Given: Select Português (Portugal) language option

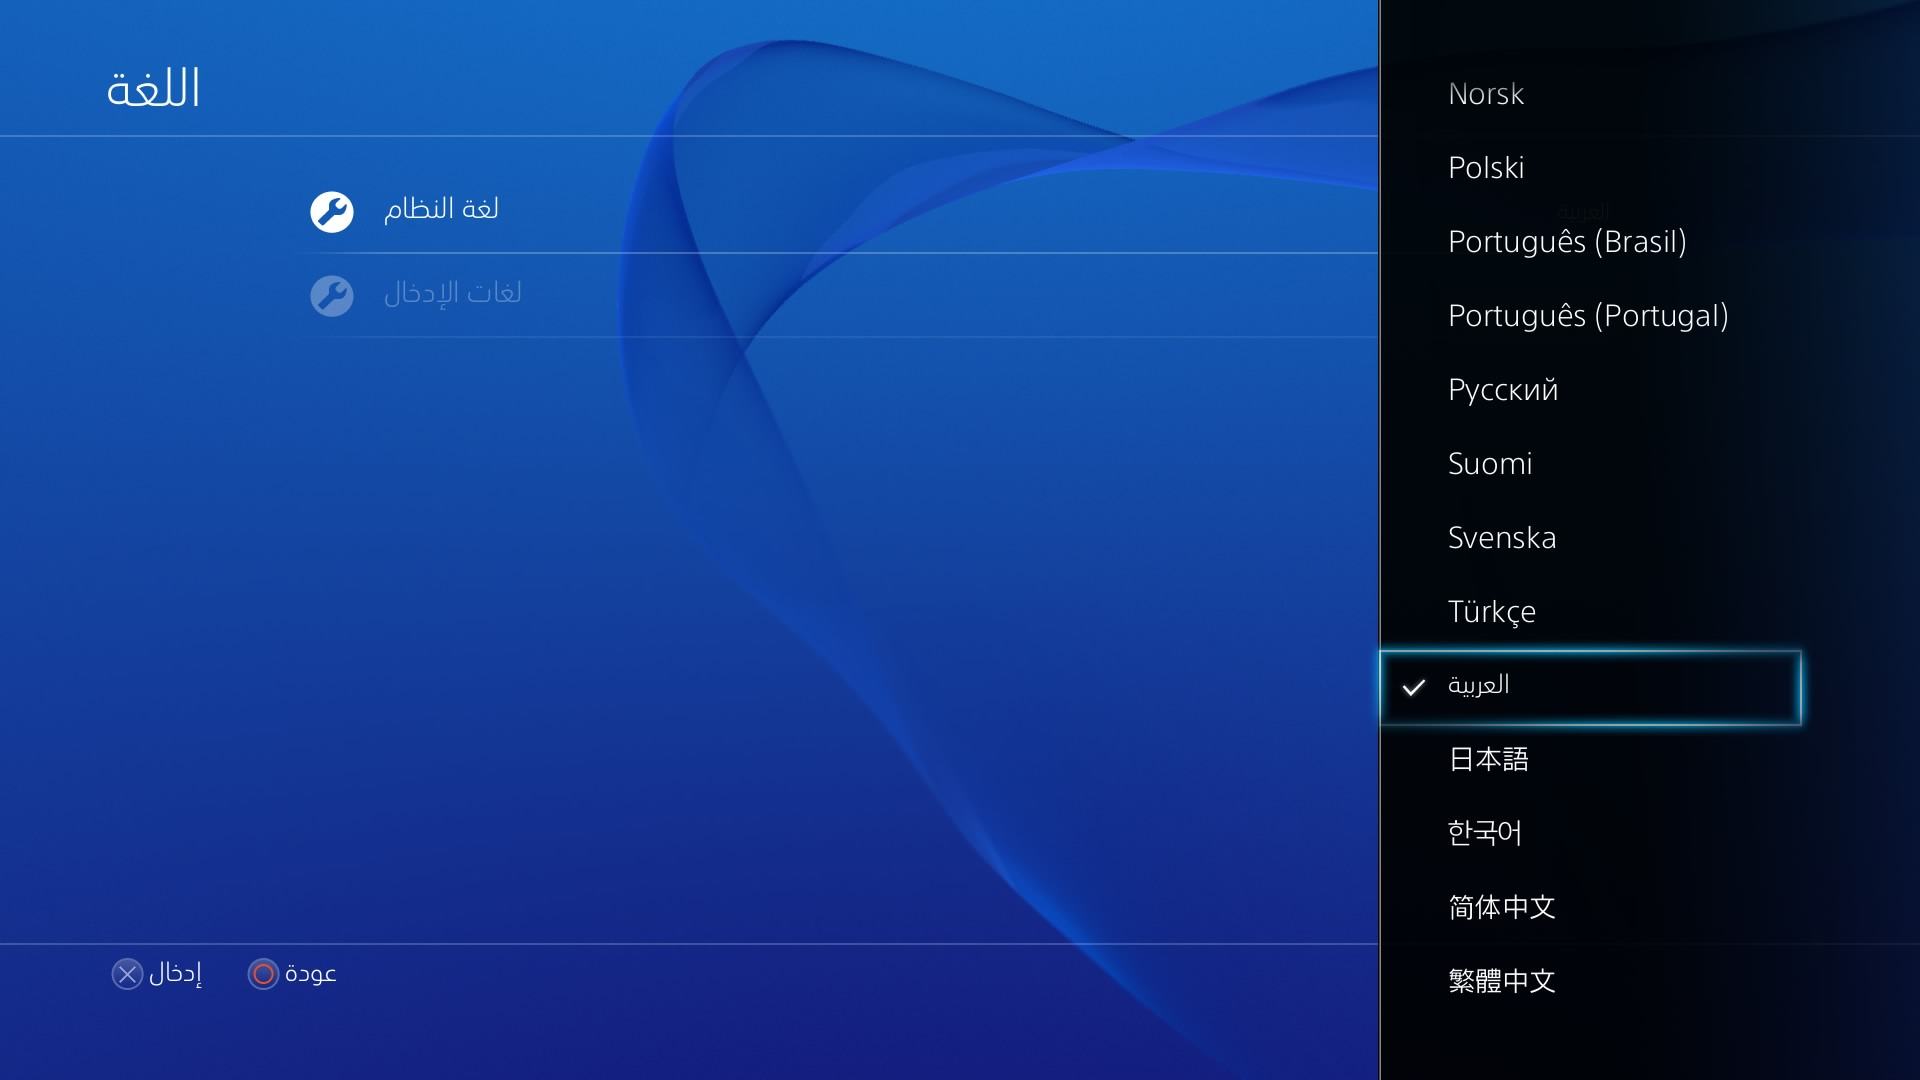Looking at the screenshot, I should [1588, 316].
